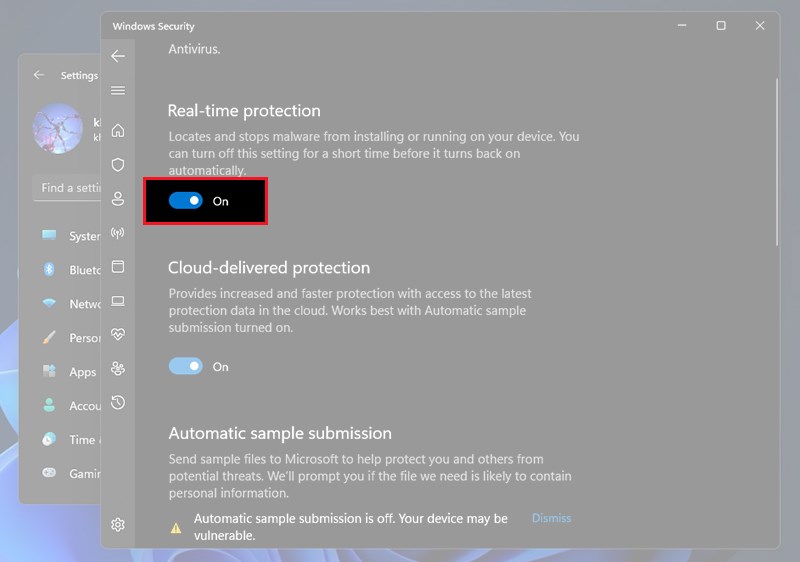This screenshot has height=562, width=800.
Task: Go to the Home icon in sidebar
Action: [x=118, y=131]
